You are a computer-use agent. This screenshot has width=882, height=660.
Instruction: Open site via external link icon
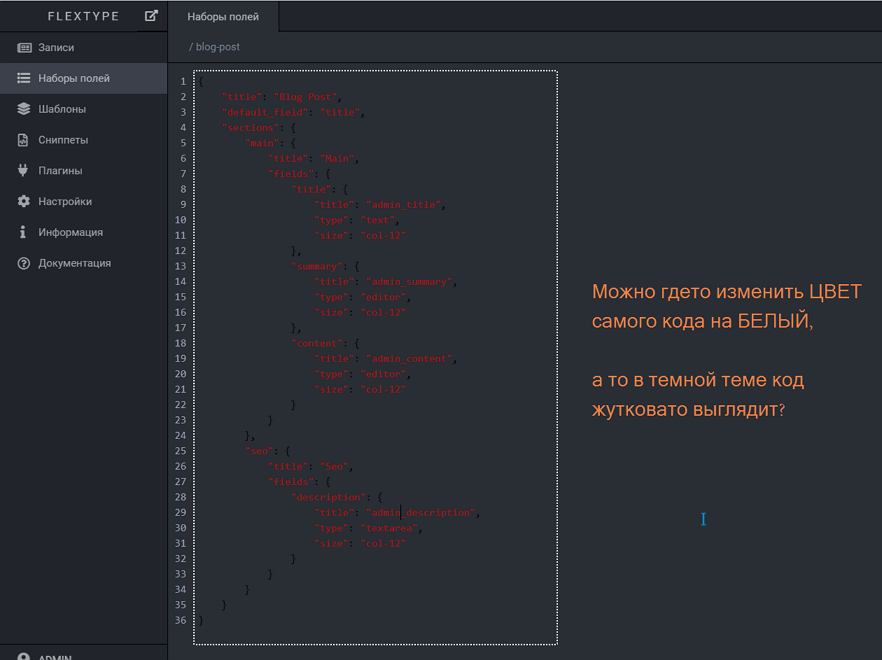tap(151, 16)
